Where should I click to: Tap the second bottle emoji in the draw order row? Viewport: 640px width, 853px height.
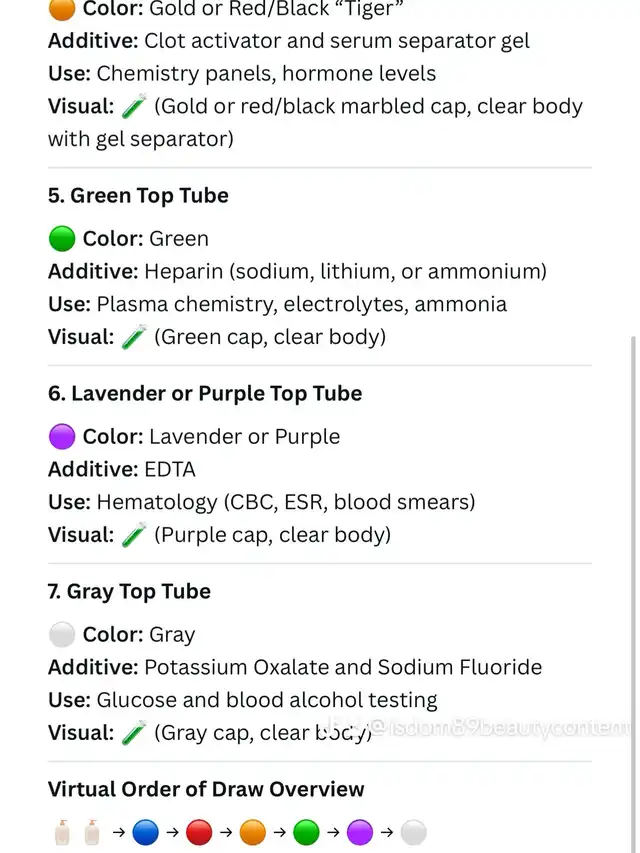92,832
